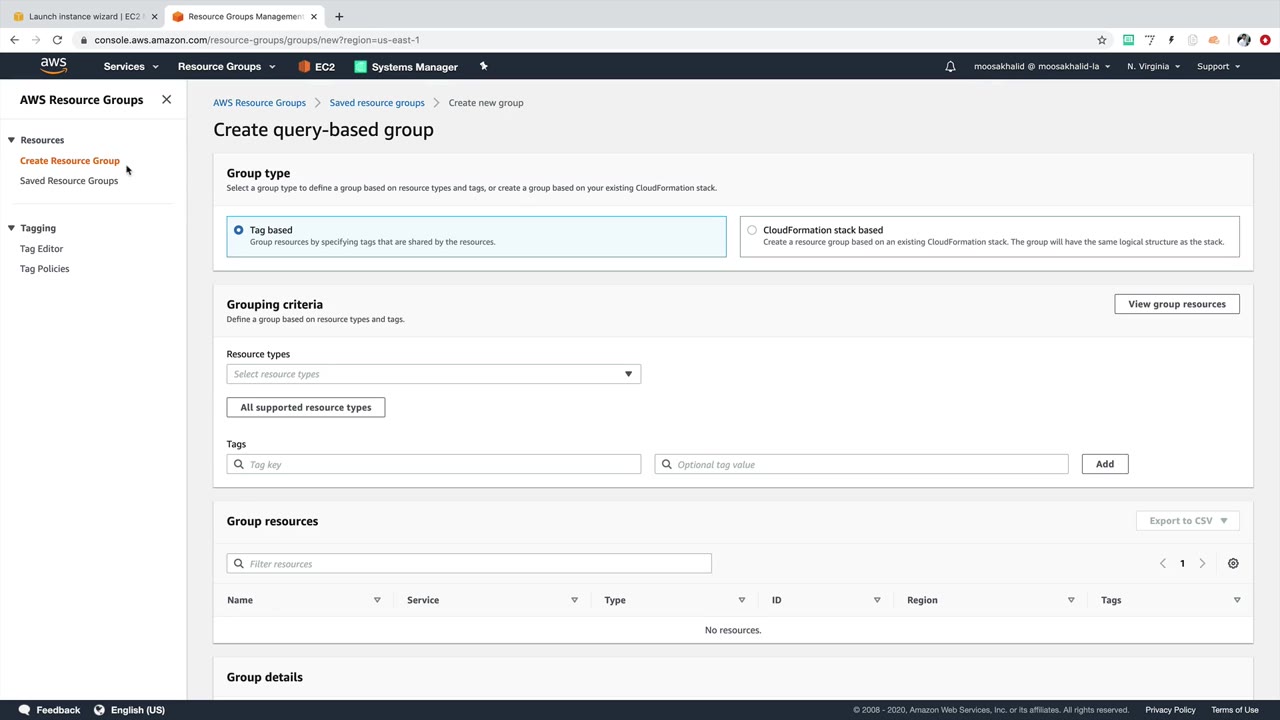Image resolution: width=1280 pixels, height=720 pixels.
Task: Click page number 1 in pagination
Action: 1182,564
